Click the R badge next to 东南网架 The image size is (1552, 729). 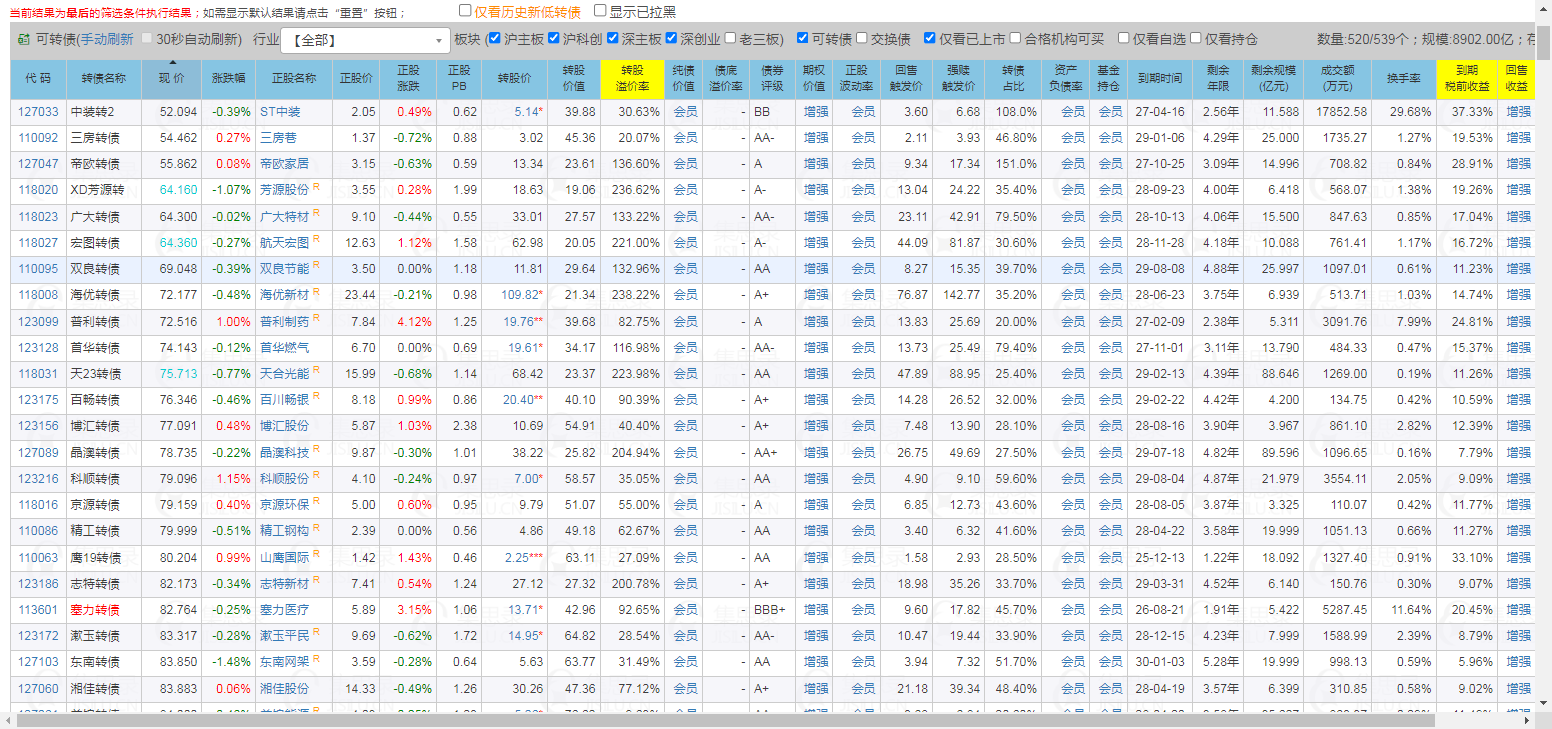(317, 658)
